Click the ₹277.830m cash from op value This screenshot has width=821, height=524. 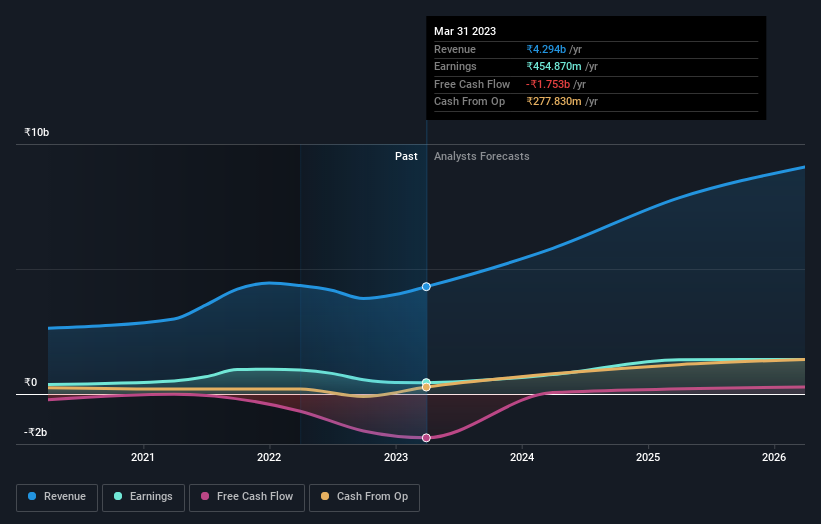pyautogui.click(x=554, y=102)
